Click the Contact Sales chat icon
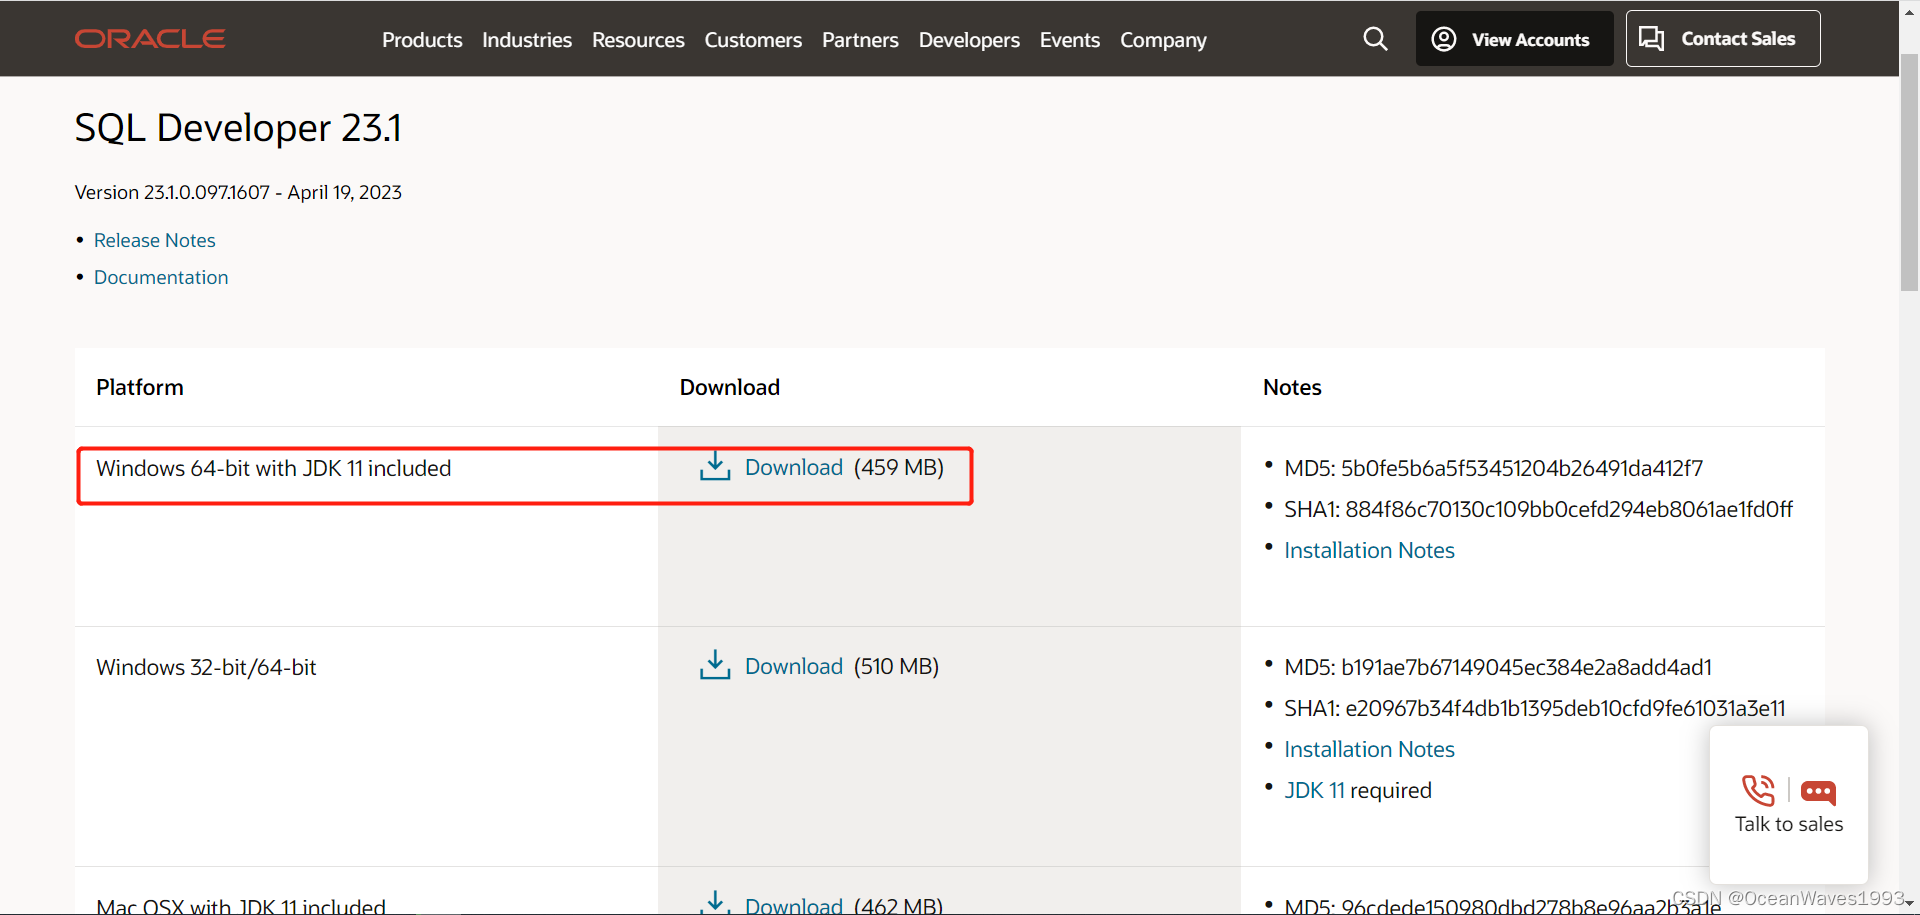 [x=1652, y=39]
